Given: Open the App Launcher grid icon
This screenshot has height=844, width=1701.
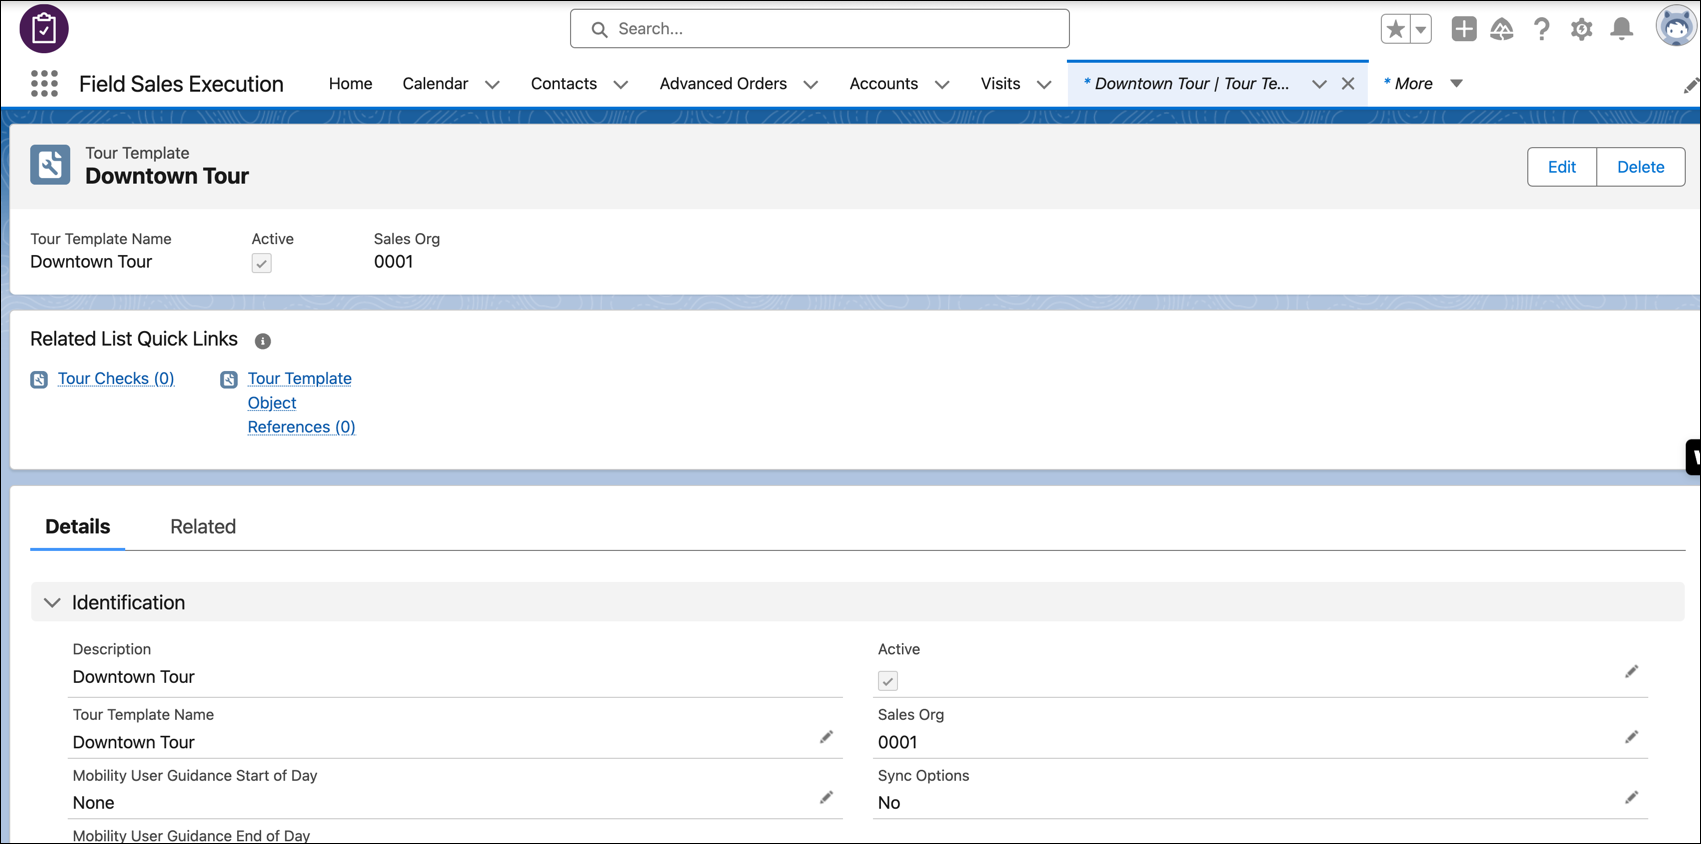Looking at the screenshot, I should click(x=44, y=84).
